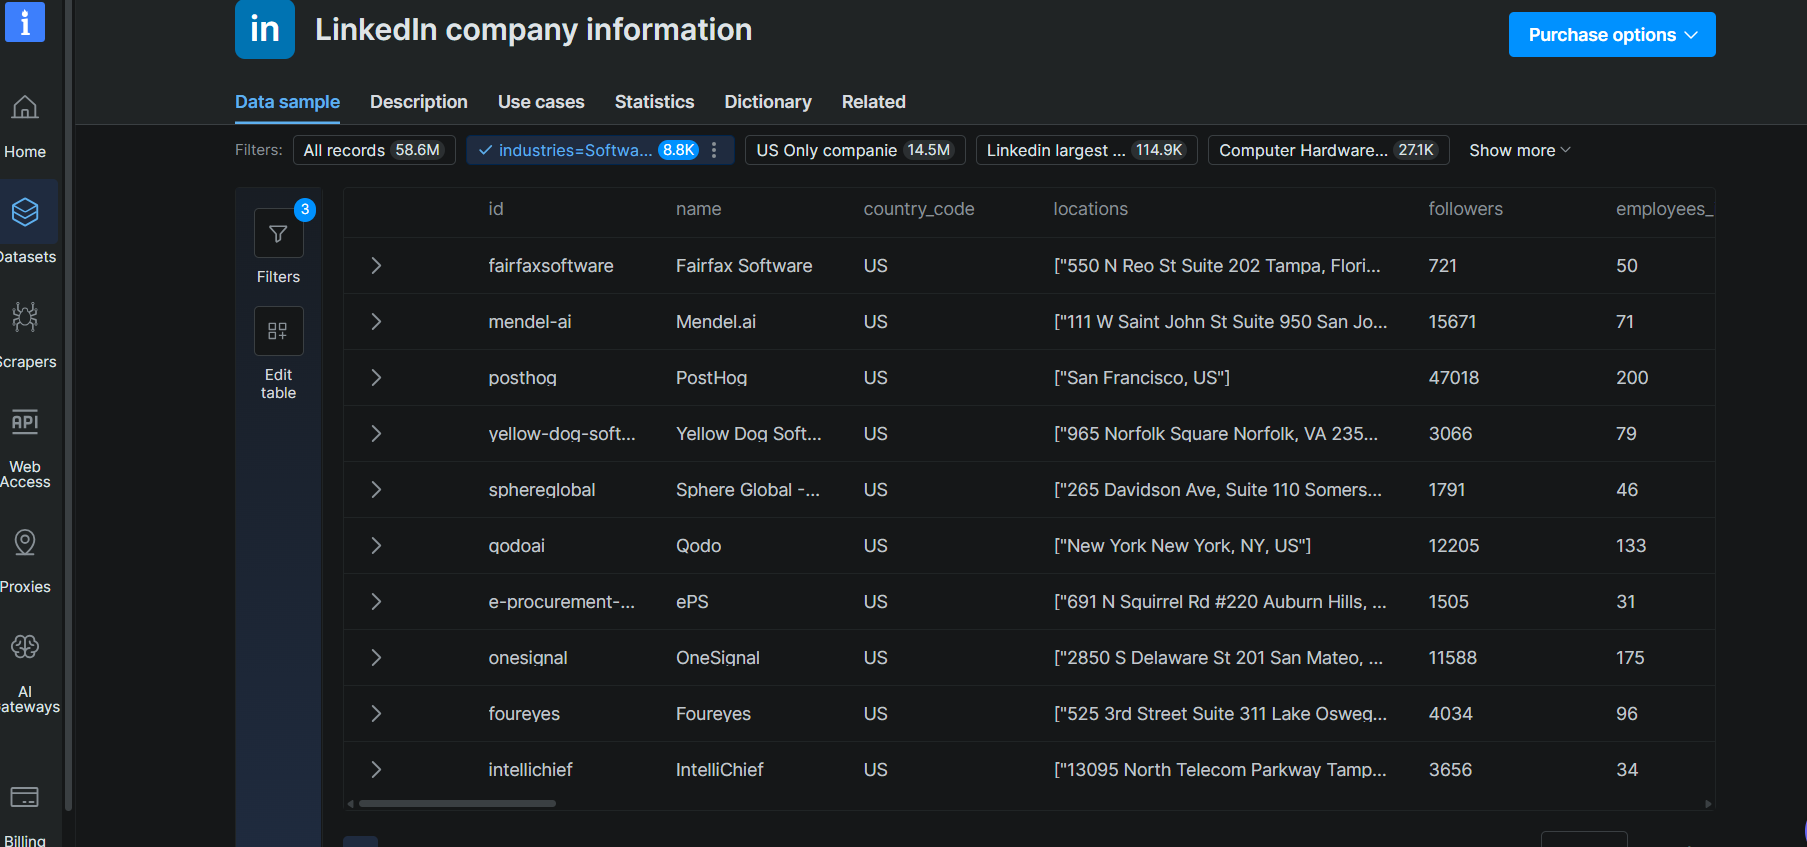Image resolution: width=1807 pixels, height=847 pixels.
Task: Select the Linkedin largest filter
Action: pyautogui.click(x=1086, y=150)
